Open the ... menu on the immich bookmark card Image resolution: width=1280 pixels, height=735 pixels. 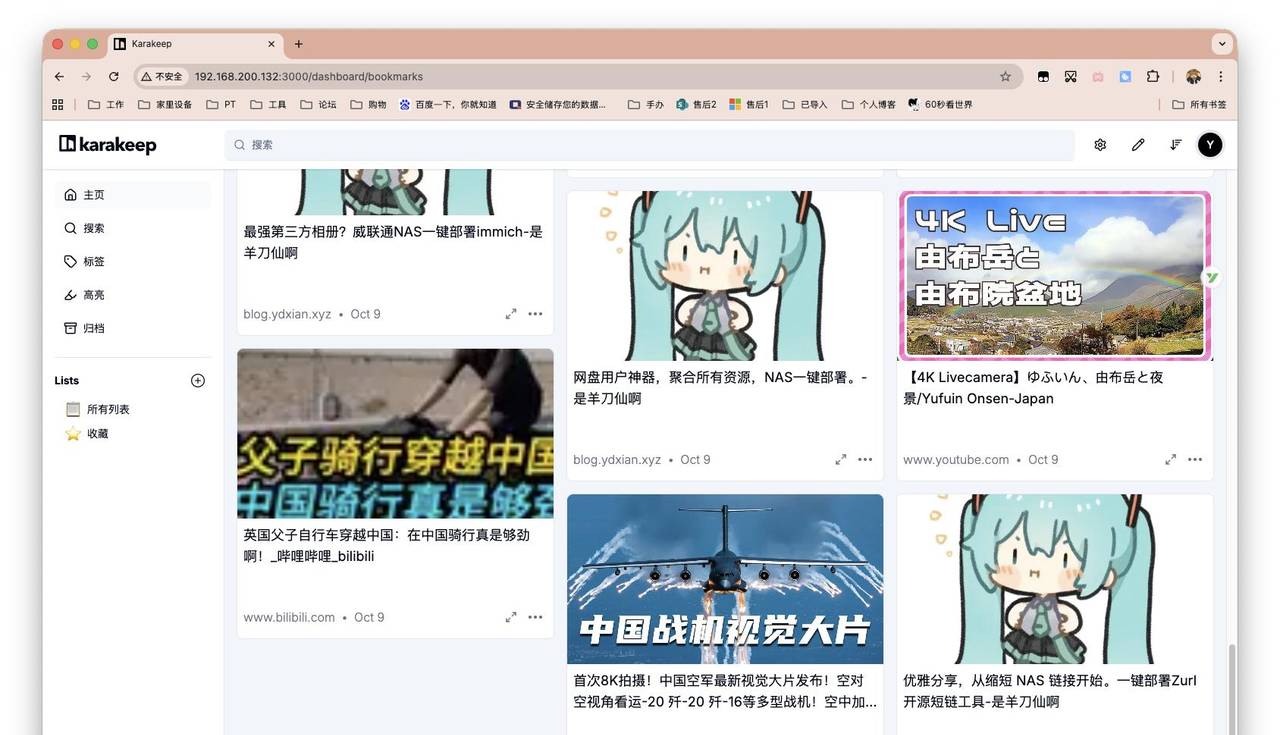coord(535,313)
